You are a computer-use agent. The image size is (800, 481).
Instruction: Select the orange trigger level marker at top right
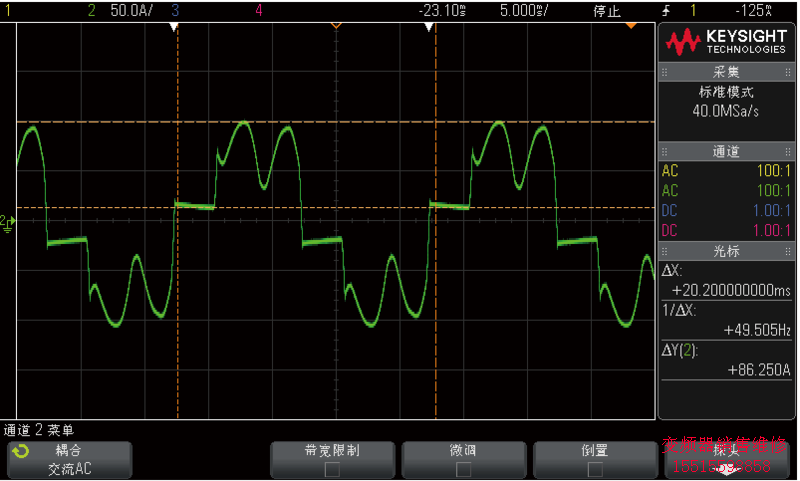631,26
